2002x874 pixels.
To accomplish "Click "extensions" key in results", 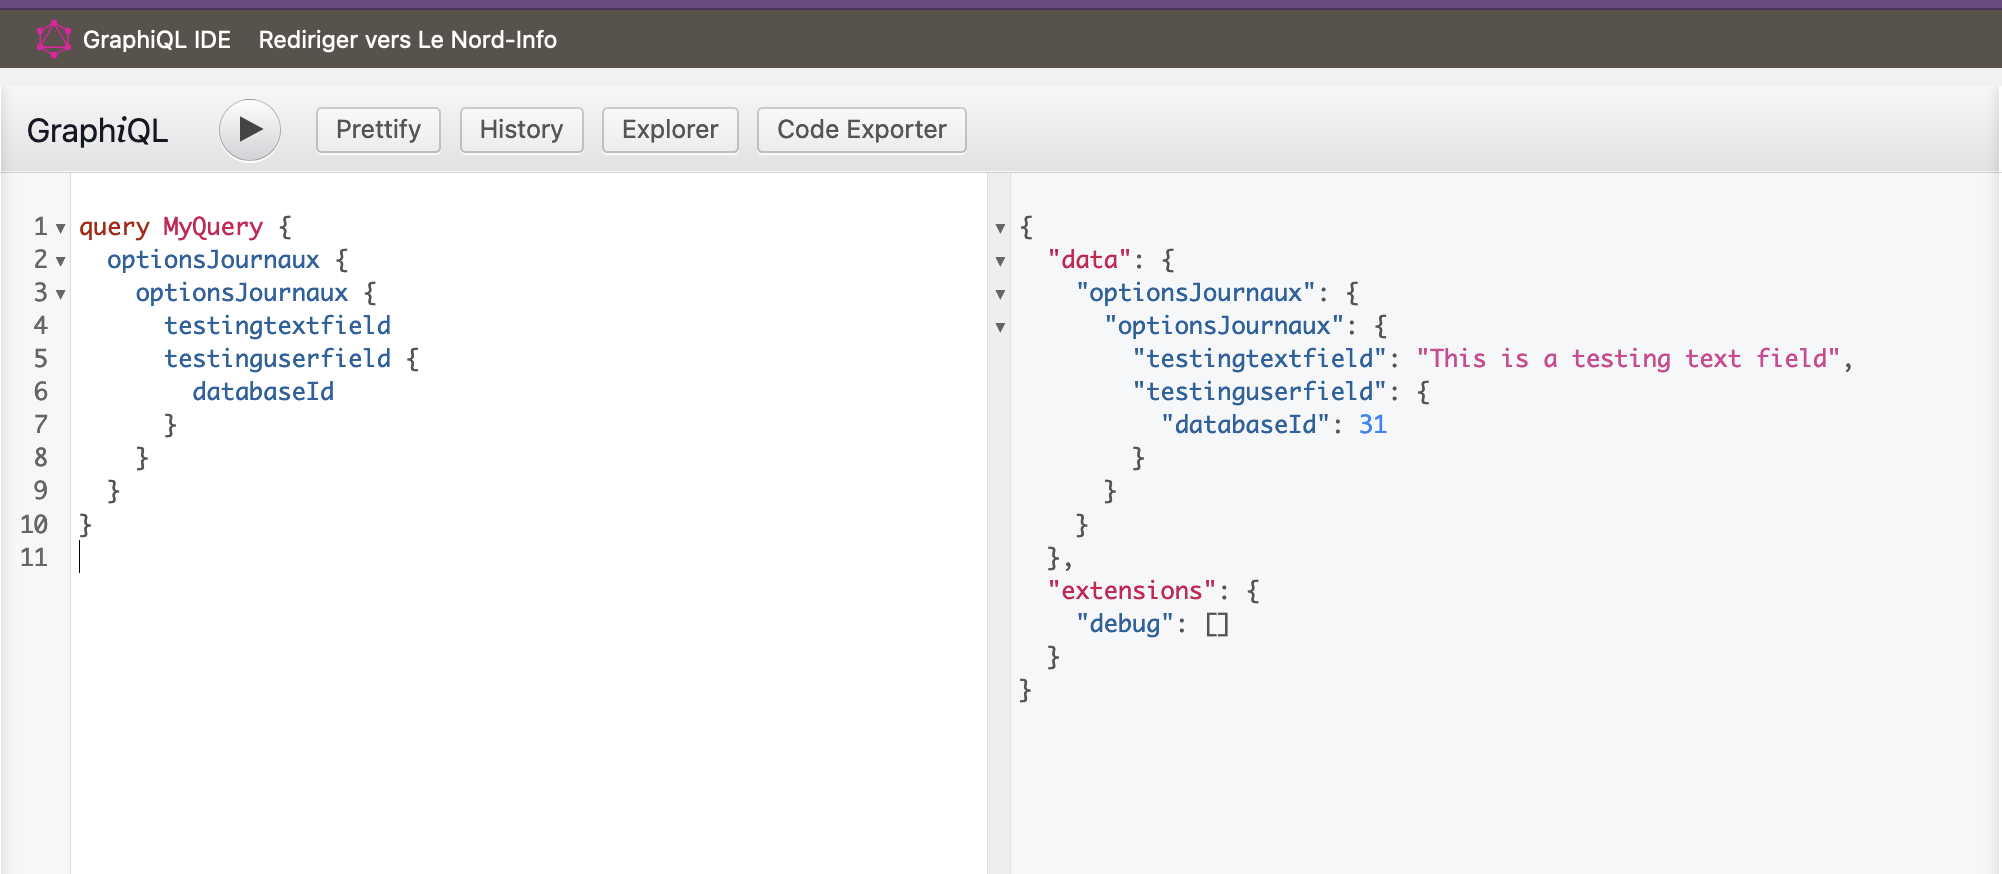I will tap(1132, 591).
